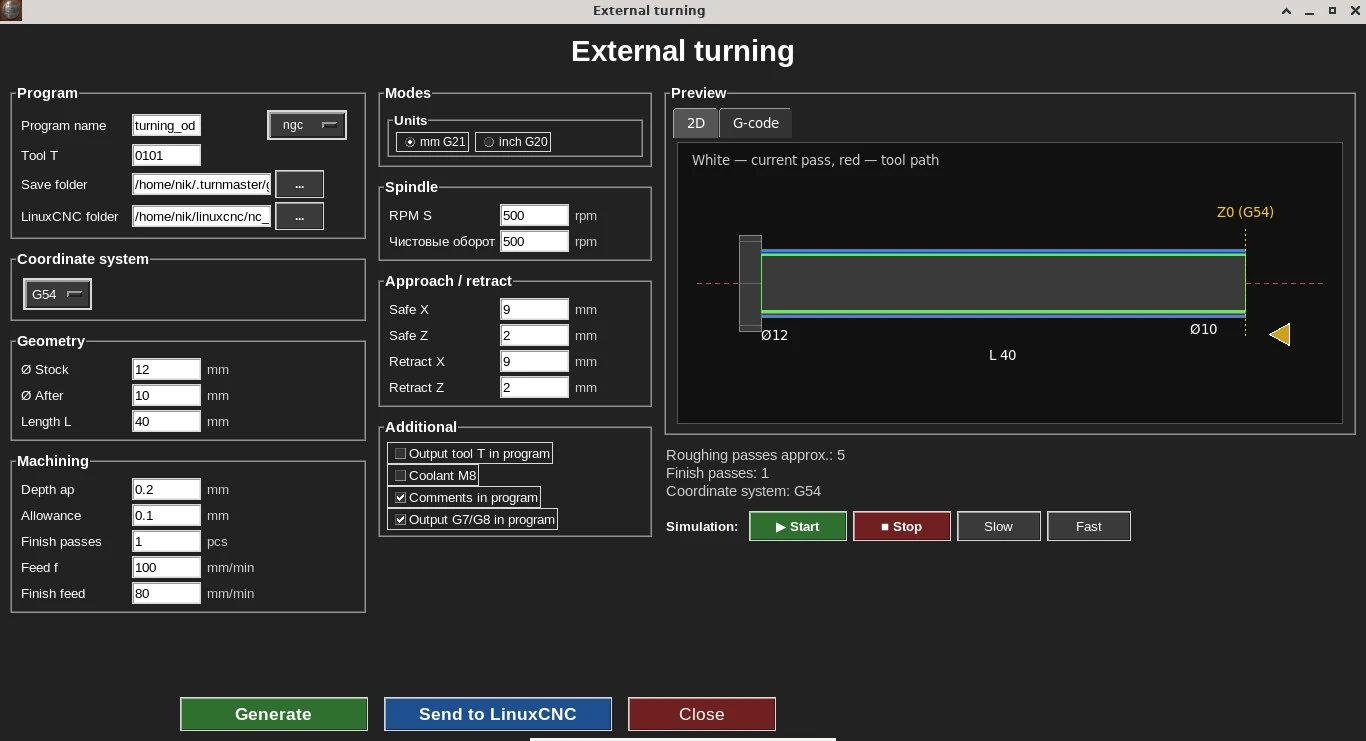Set simulation speed to Fast

point(1089,526)
